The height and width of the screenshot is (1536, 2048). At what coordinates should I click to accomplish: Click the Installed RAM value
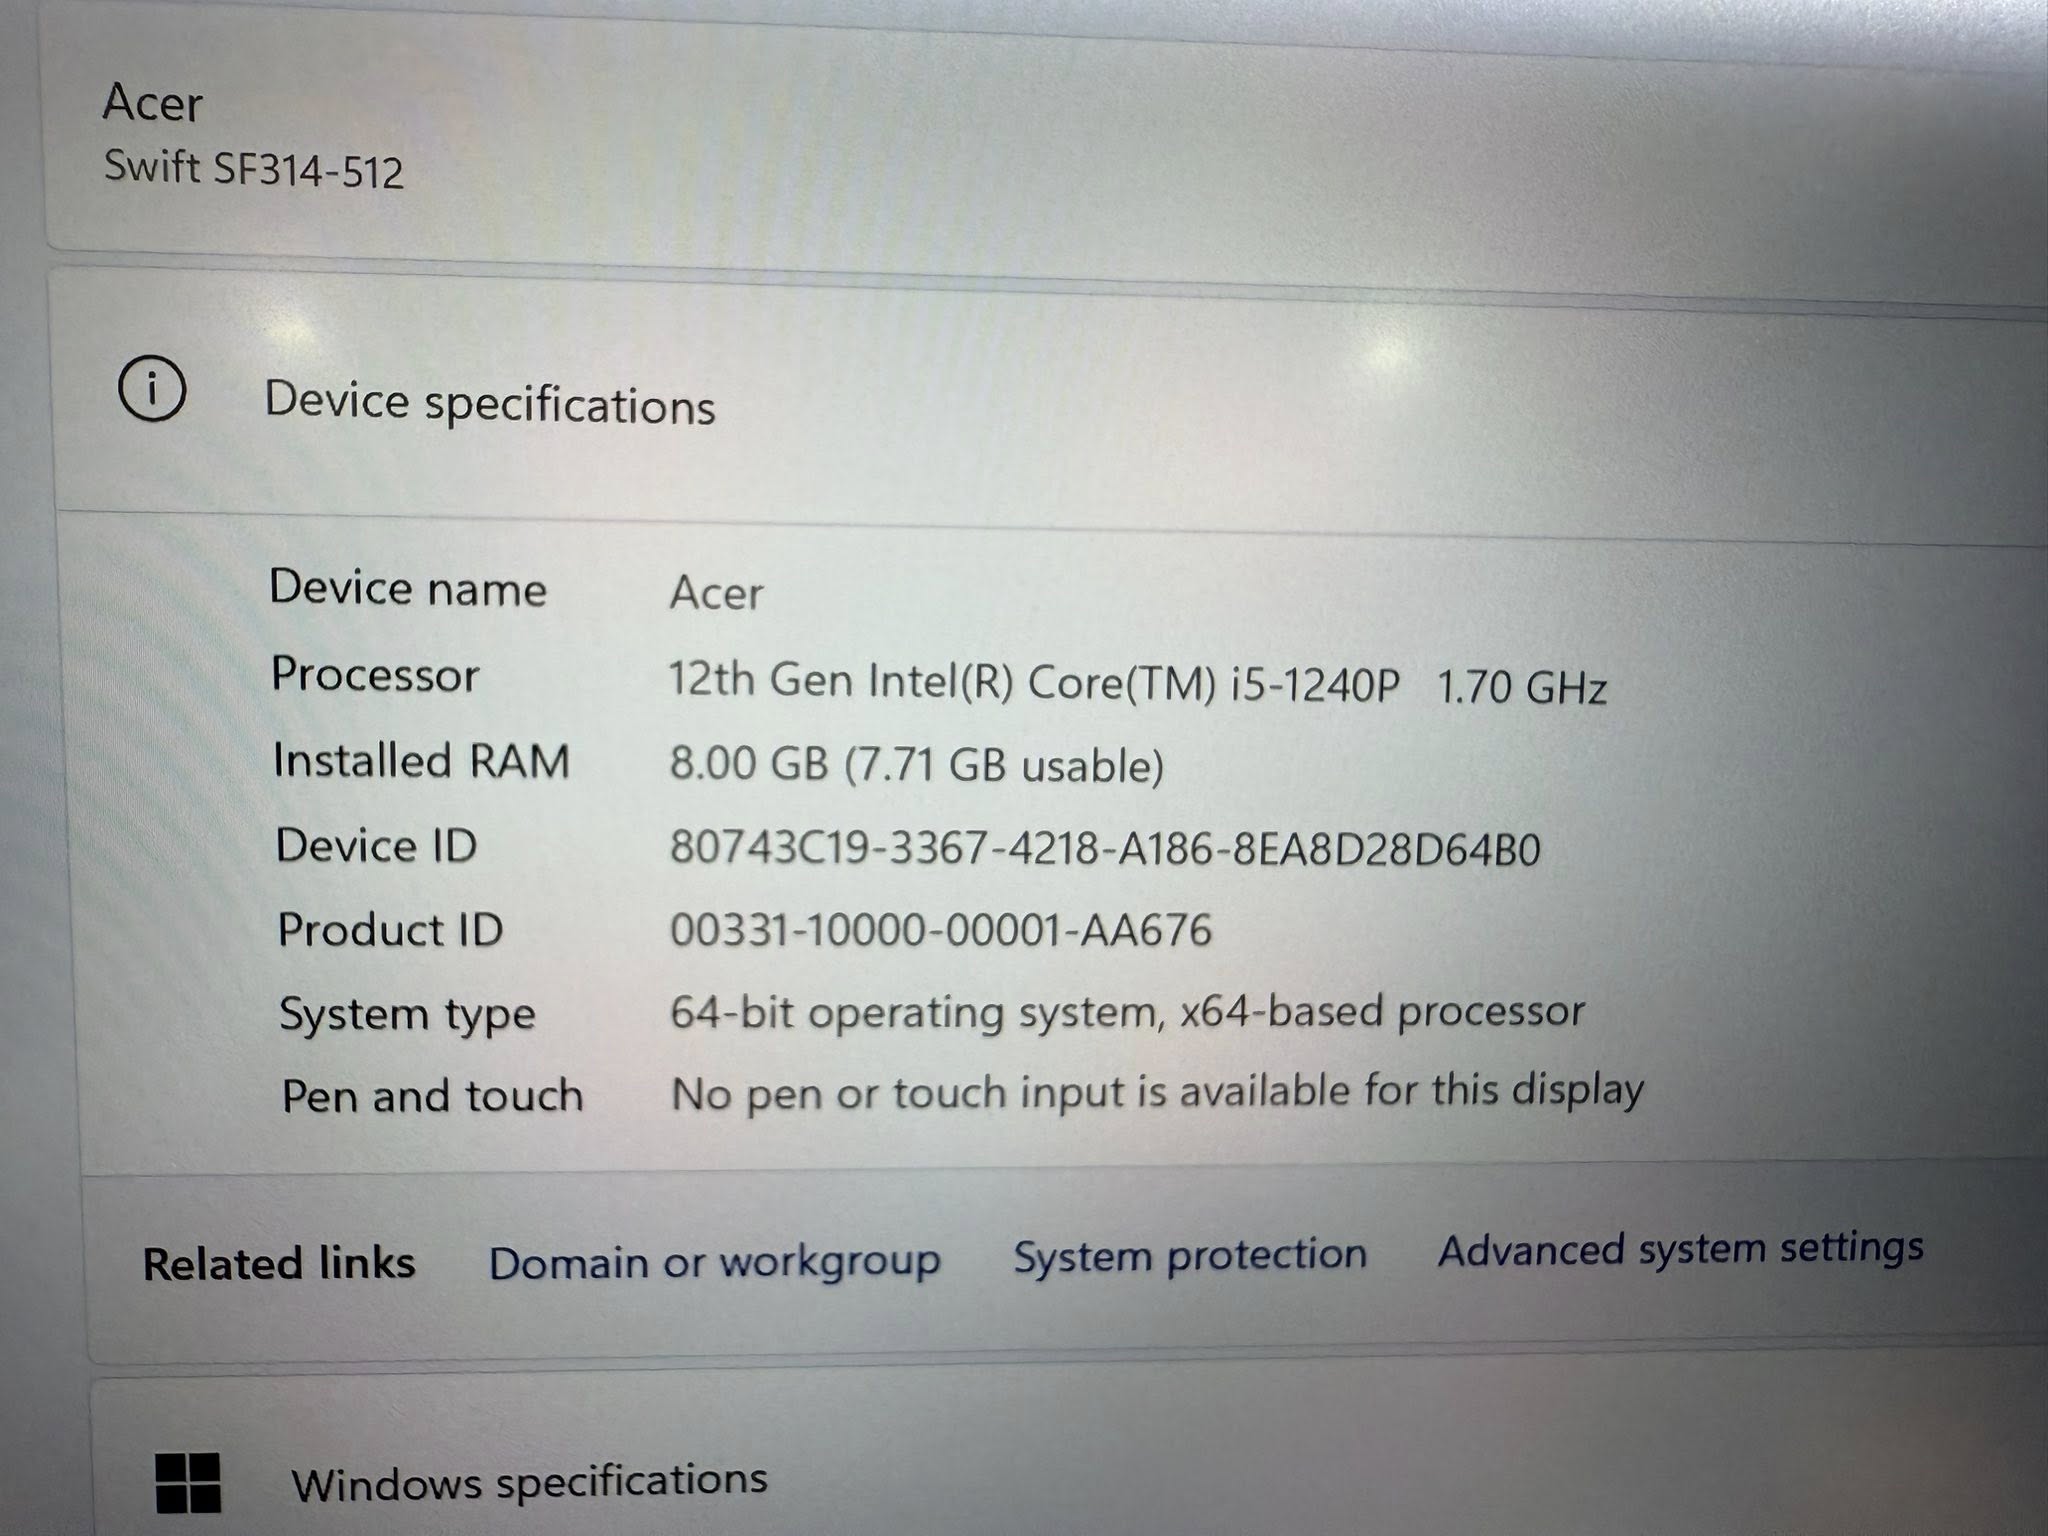pyautogui.click(x=916, y=765)
